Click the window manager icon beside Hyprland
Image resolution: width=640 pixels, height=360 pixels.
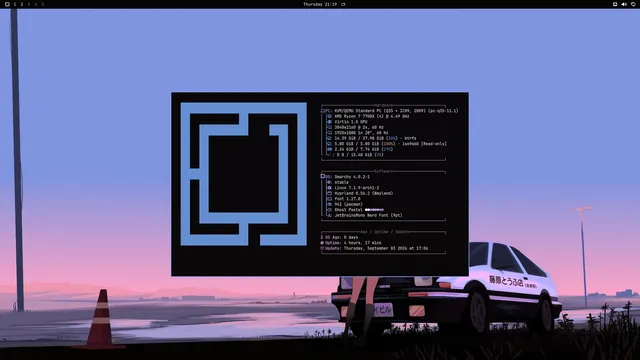[x=329, y=193]
